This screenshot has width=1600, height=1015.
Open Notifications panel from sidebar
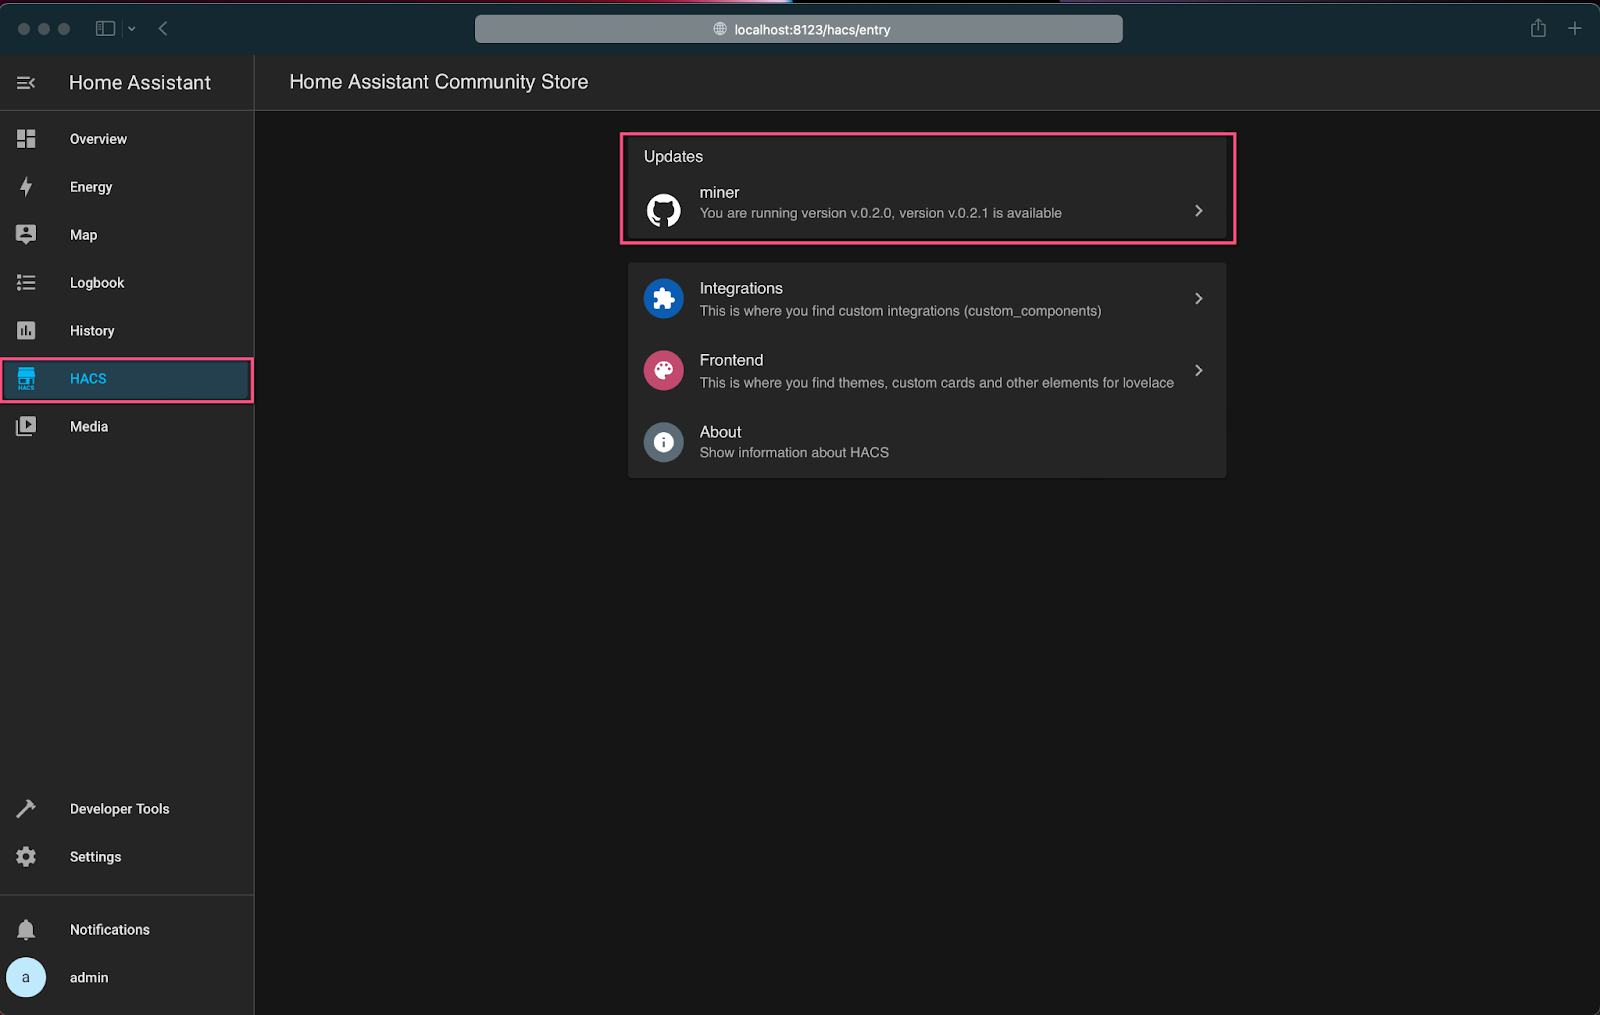pyautogui.click(x=127, y=930)
